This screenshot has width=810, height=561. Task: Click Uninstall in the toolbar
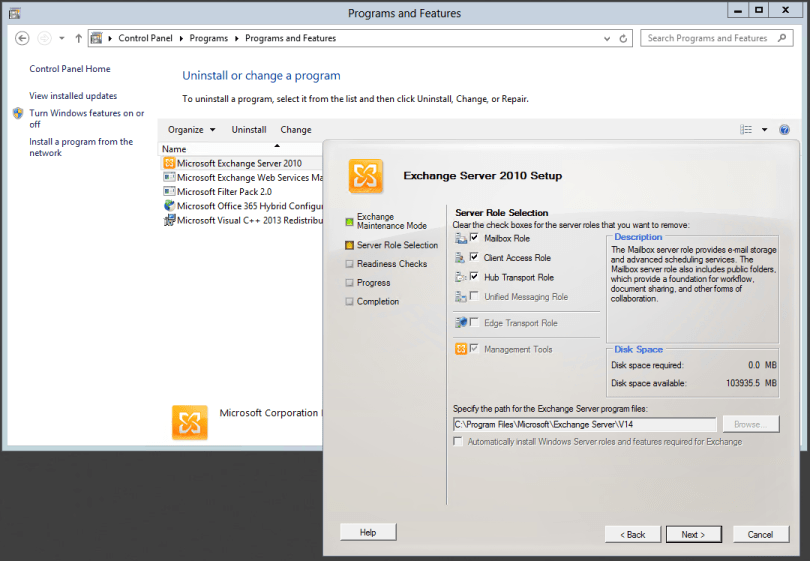click(x=249, y=130)
